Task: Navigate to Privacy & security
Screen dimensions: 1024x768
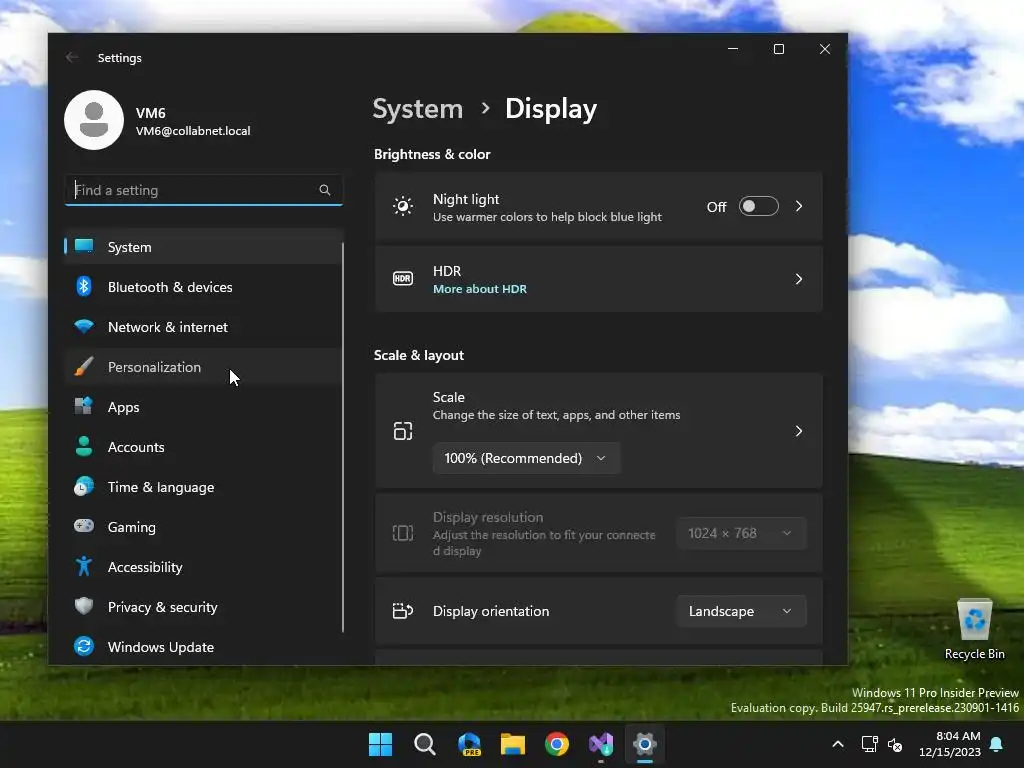Action: coord(204,607)
